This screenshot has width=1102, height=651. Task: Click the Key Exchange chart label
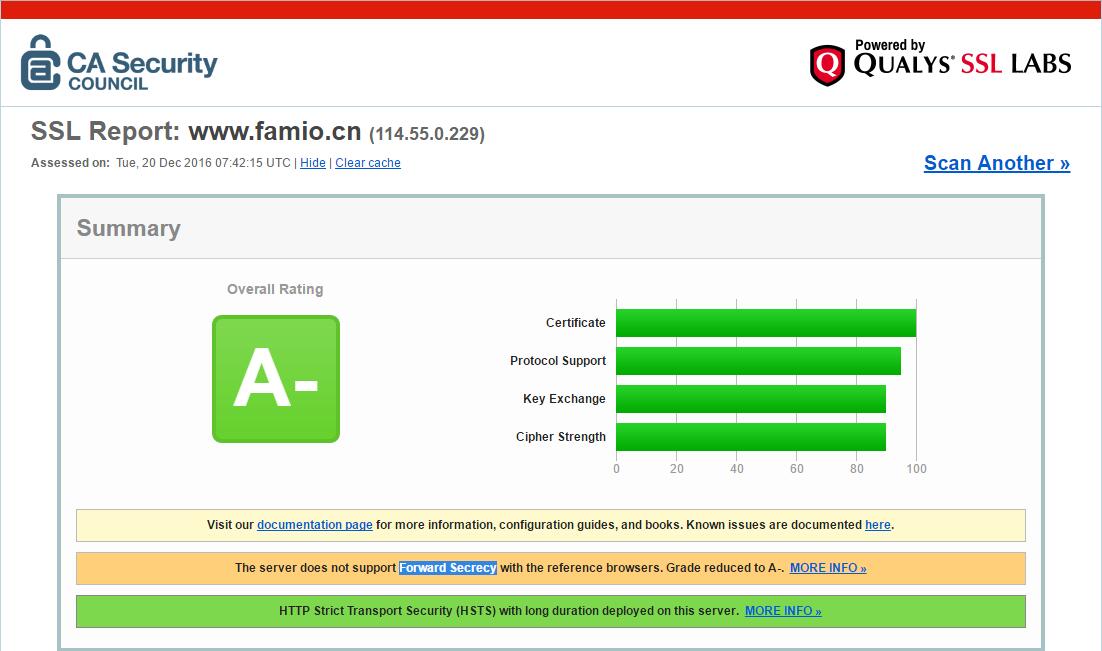564,399
